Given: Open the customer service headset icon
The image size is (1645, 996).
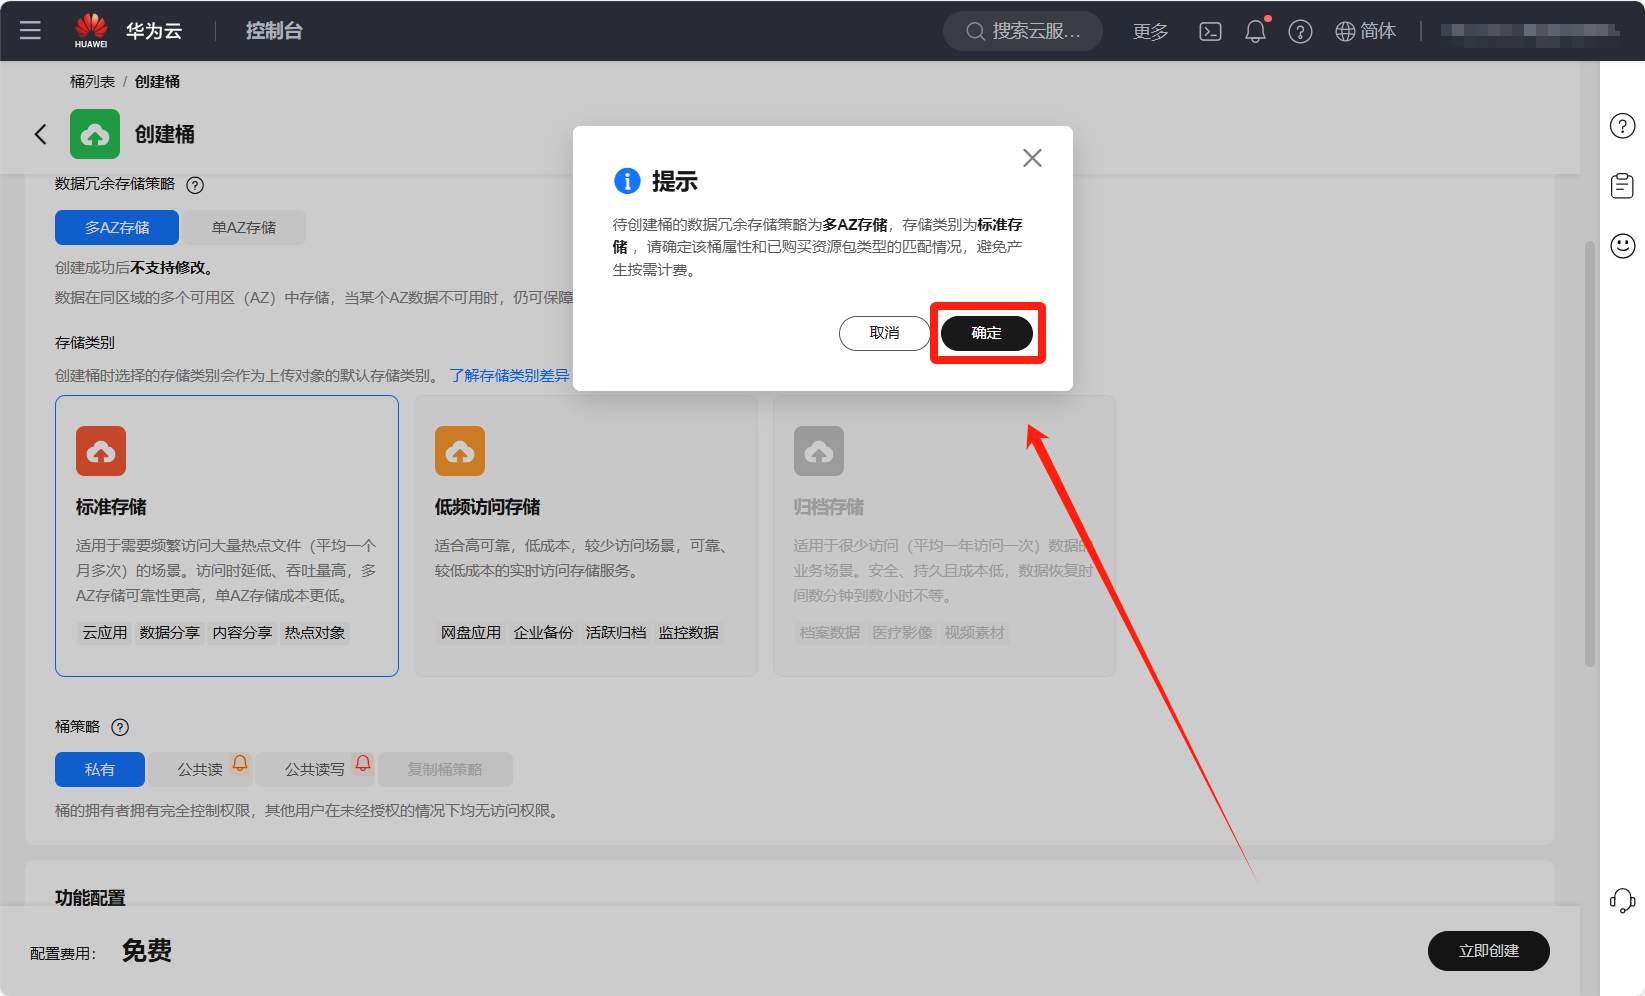Looking at the screenshot, I should (1622, 900).
